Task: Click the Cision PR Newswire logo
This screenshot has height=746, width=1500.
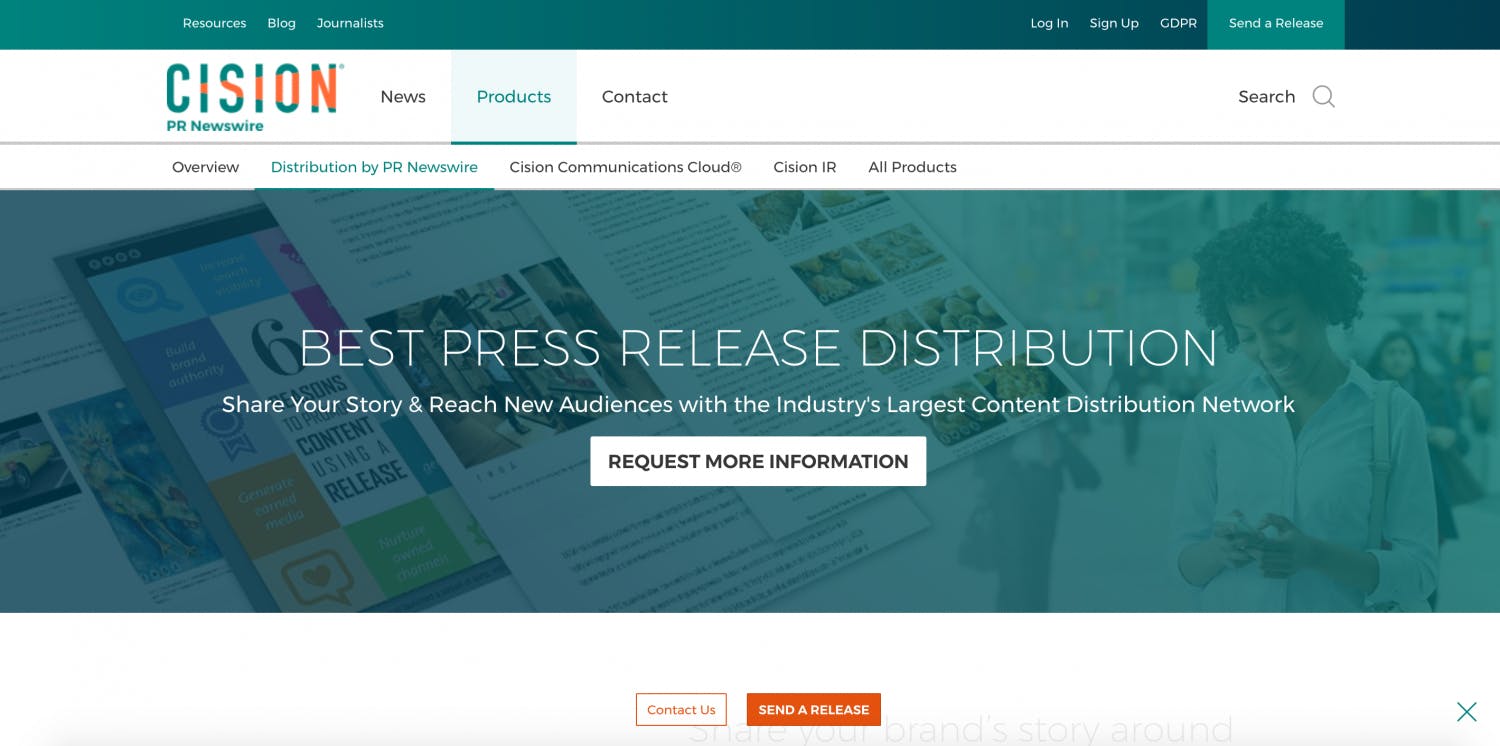Action: coord(255,97)
